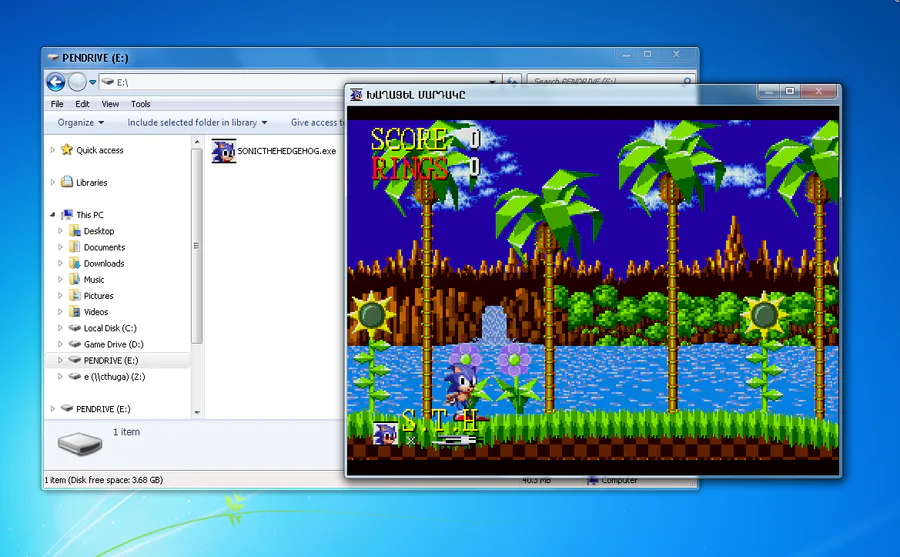Expand the Documents tree node

coord(60,247)
